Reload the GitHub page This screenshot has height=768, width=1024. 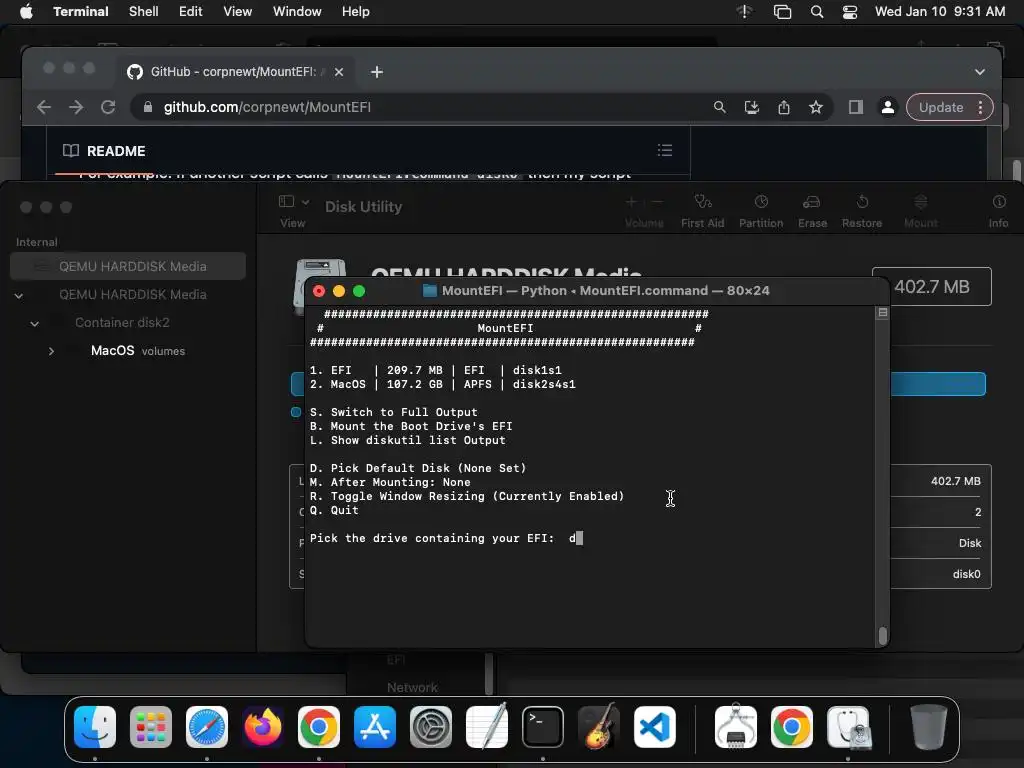click(x=108, y=107)
